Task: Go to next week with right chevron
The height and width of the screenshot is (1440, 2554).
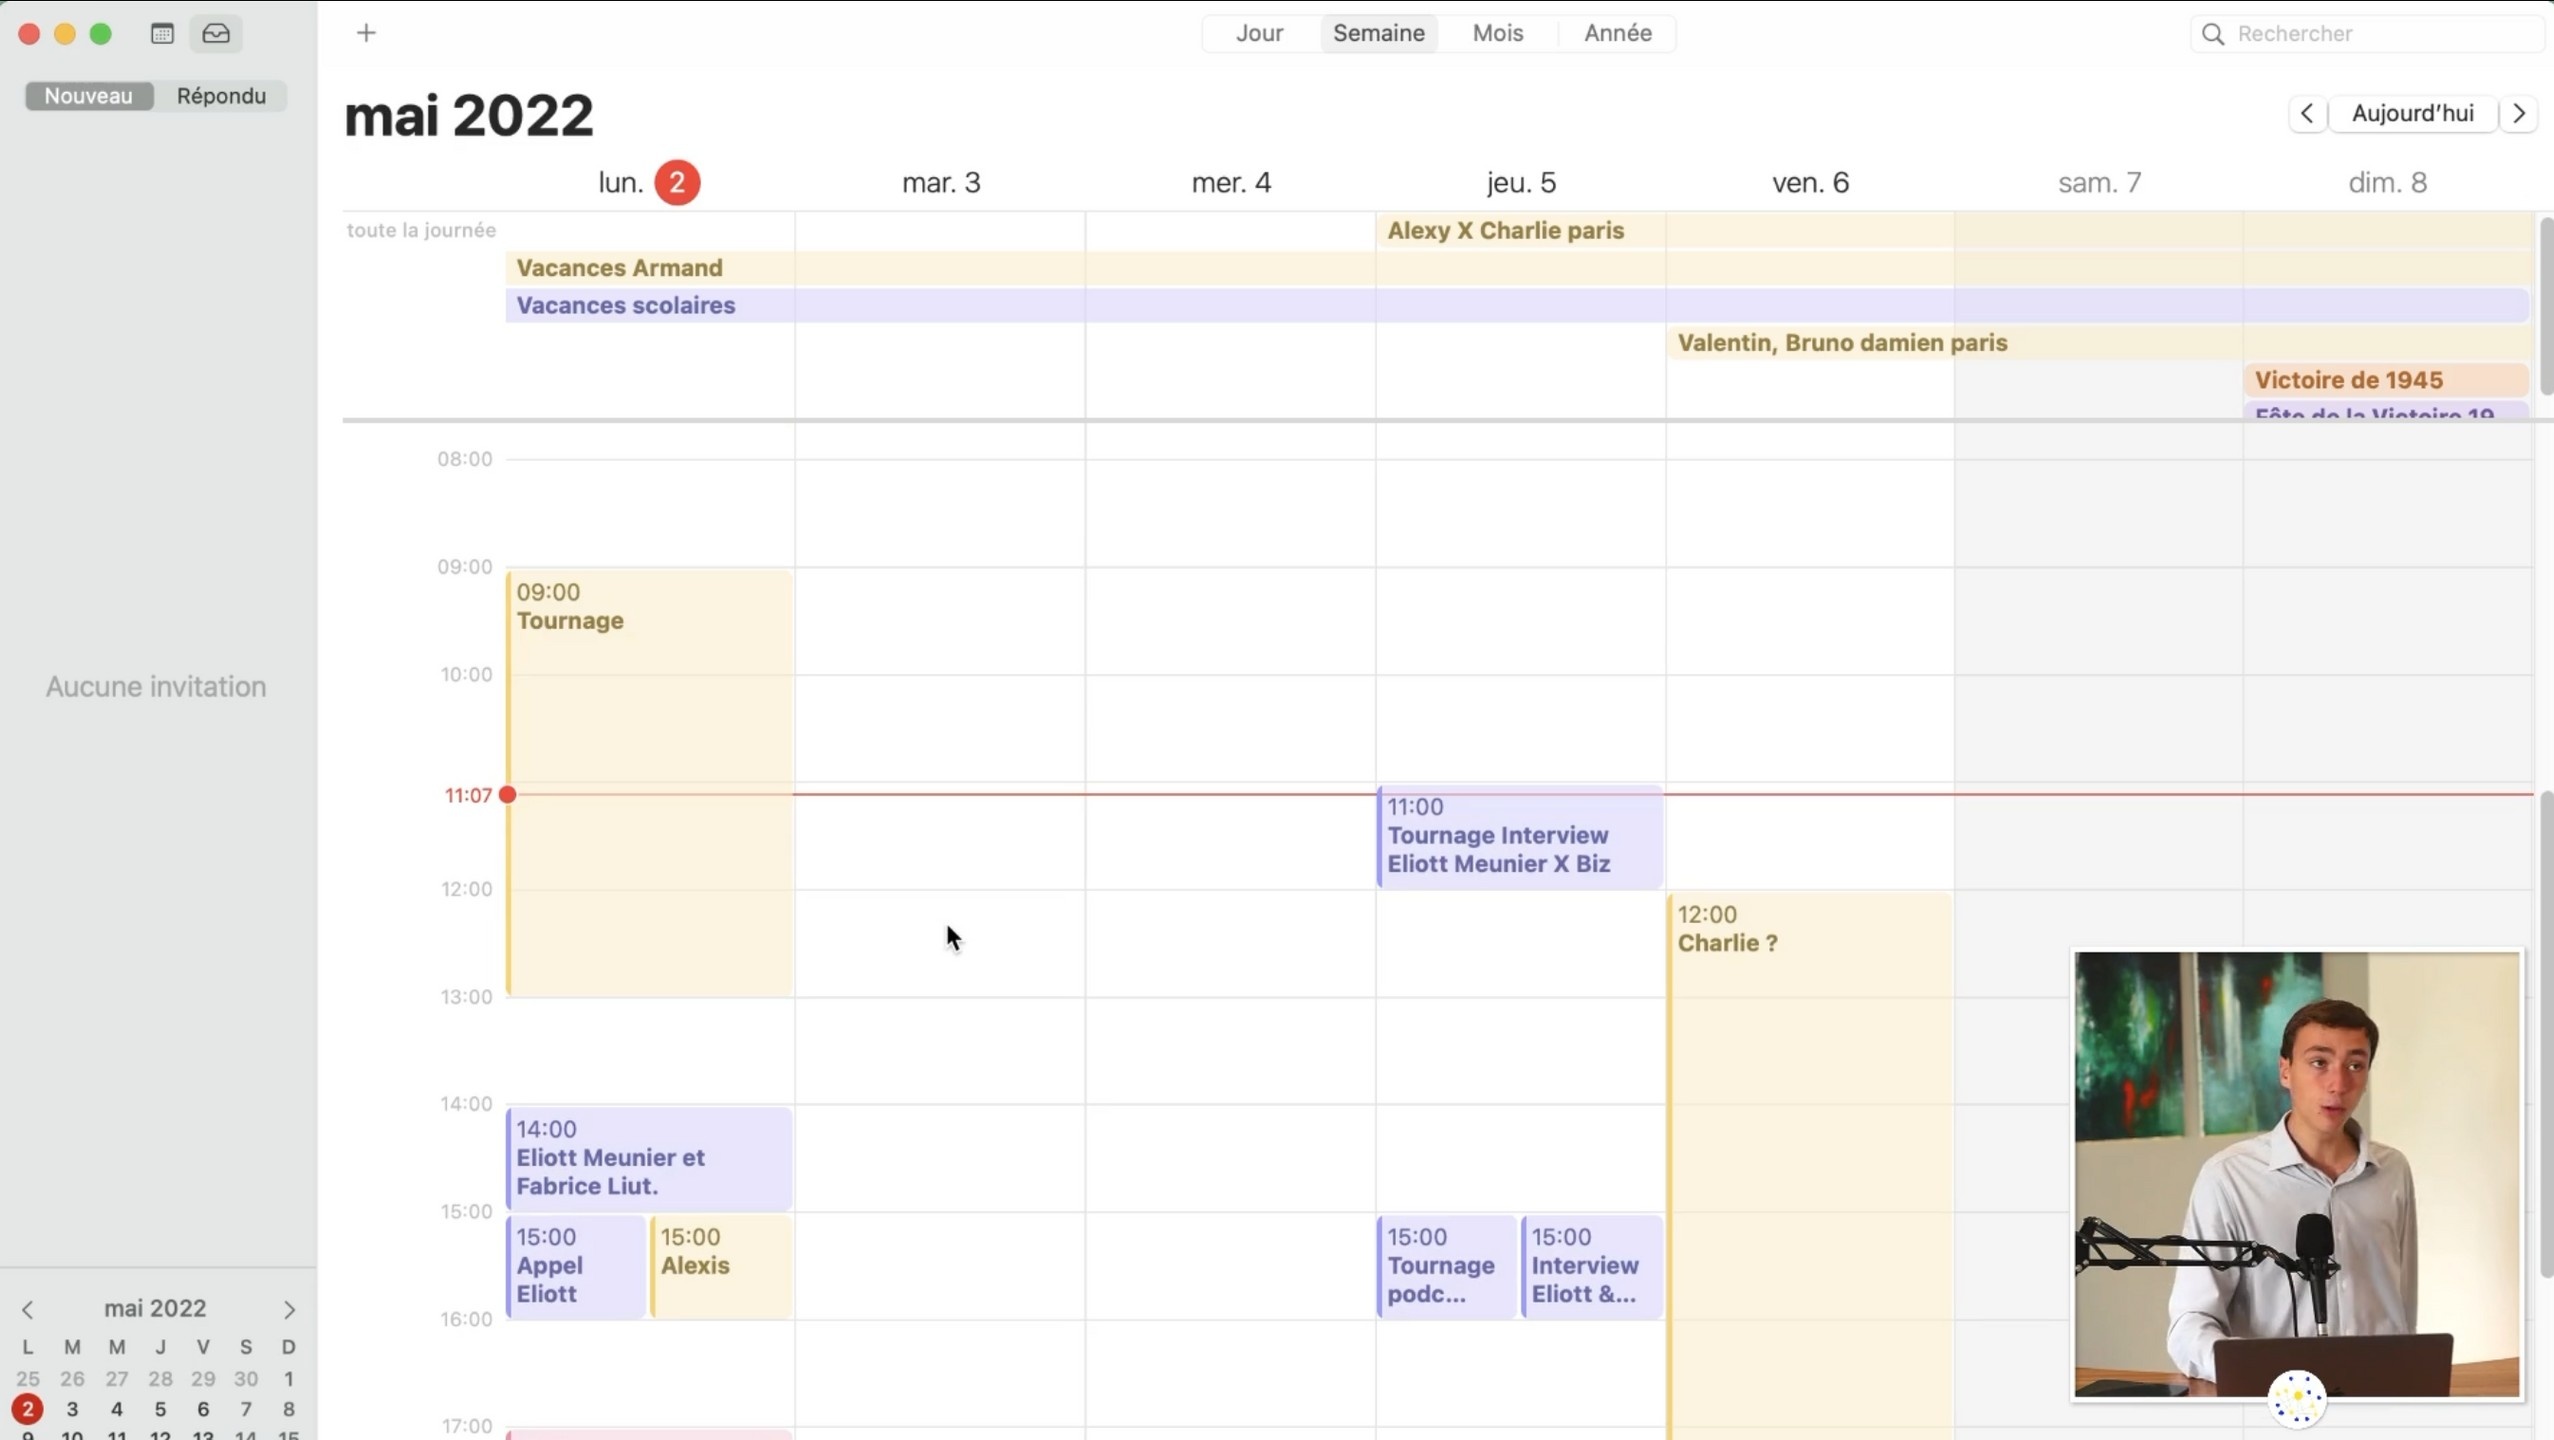Action: point(2518,113)
